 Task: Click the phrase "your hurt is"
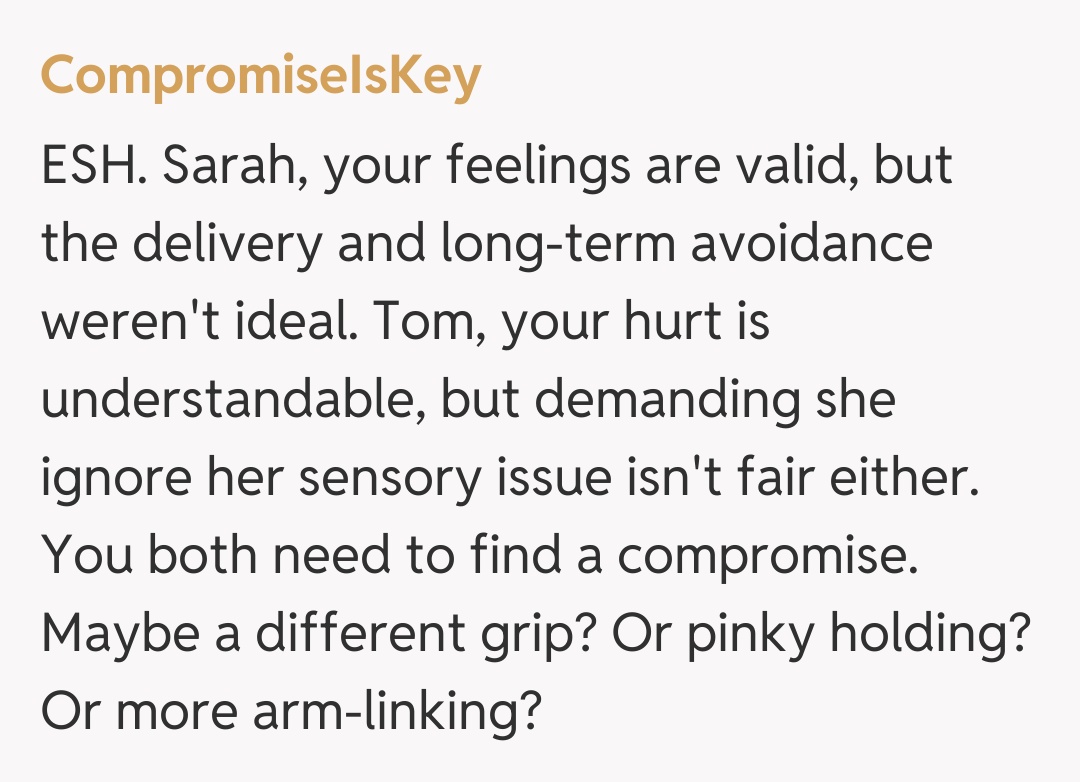pyautogui.click(x=634, y=324)
